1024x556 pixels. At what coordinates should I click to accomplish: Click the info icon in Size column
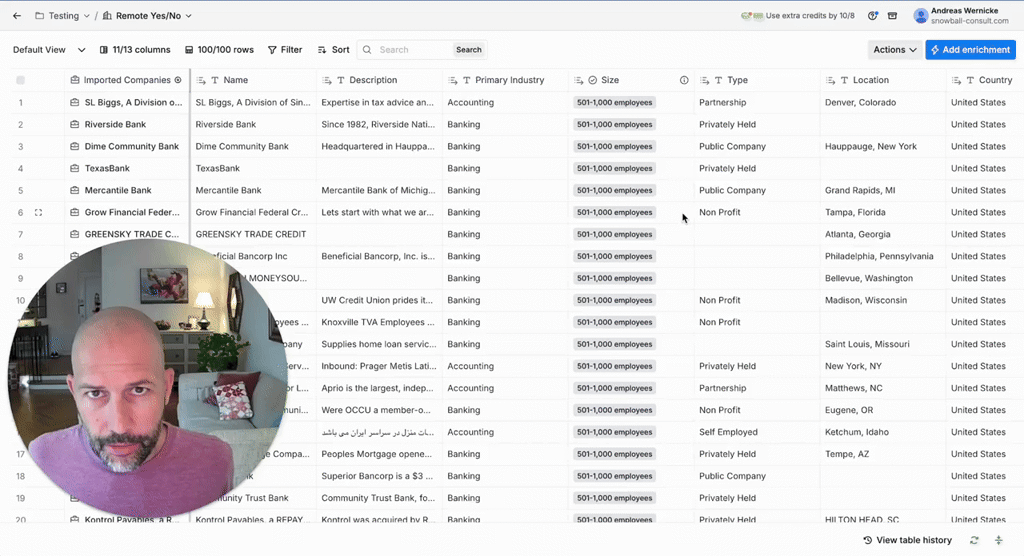coord(684,80)
